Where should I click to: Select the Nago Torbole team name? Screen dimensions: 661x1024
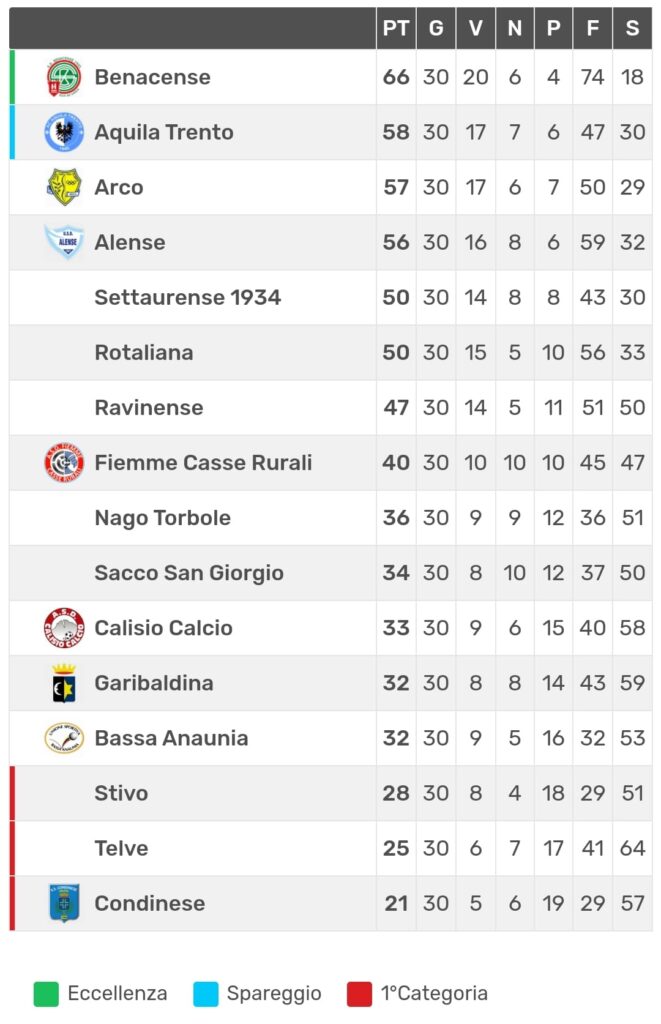coord(163,518)
